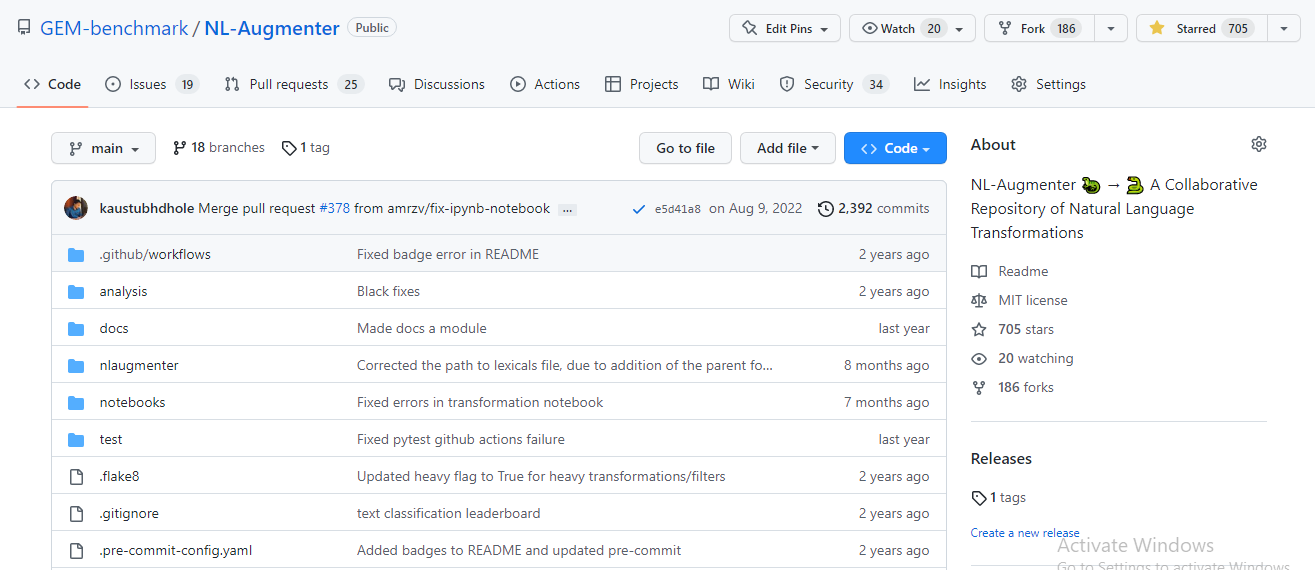Screen dimensions: 1315x570
Task: Click folder icon beside test
Action: tap(76, 439)
